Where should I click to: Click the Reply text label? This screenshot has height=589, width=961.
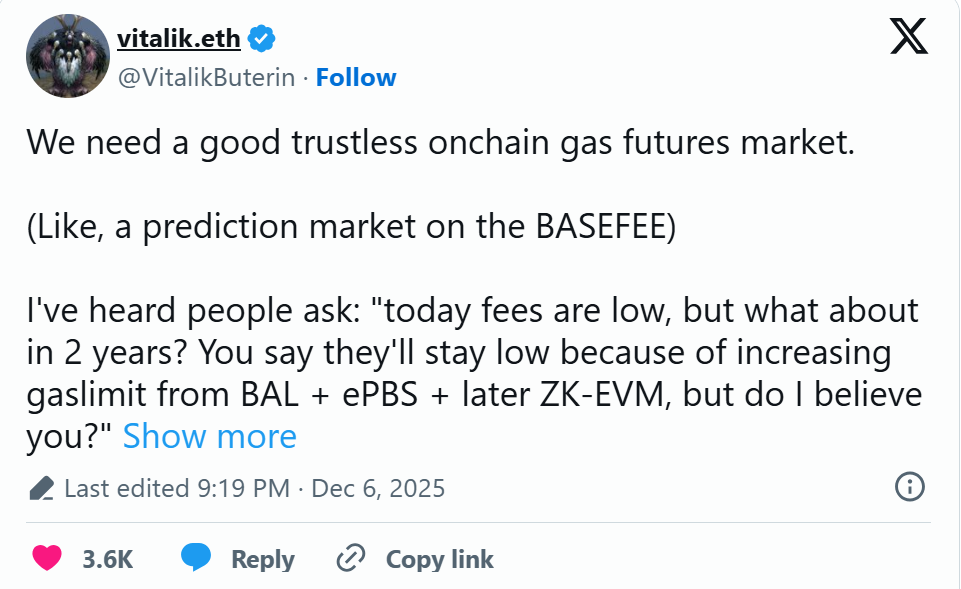(262, 559)
